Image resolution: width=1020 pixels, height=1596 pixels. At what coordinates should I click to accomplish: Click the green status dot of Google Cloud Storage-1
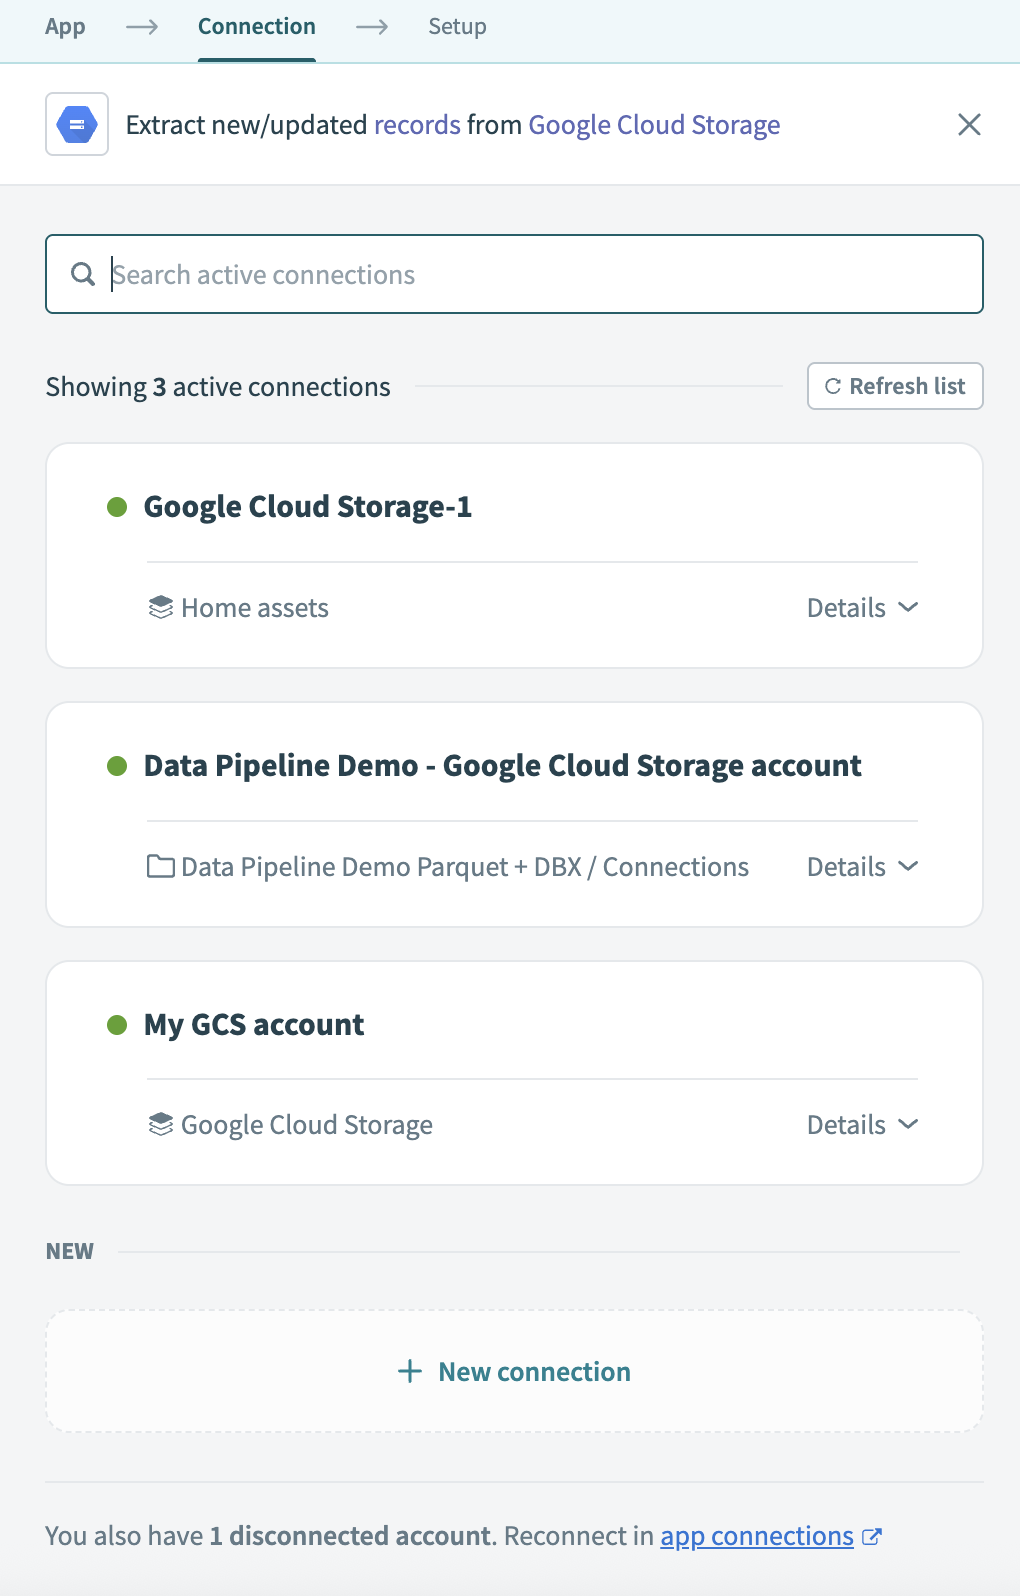tap(117, 507)
